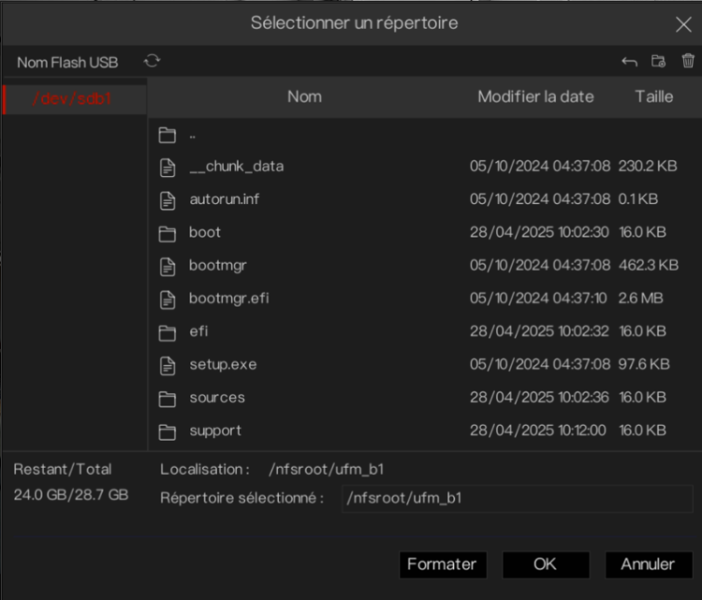Screen dimensions: 702x600
Task: Click the Formater button
Action: (x=443, y=564)
